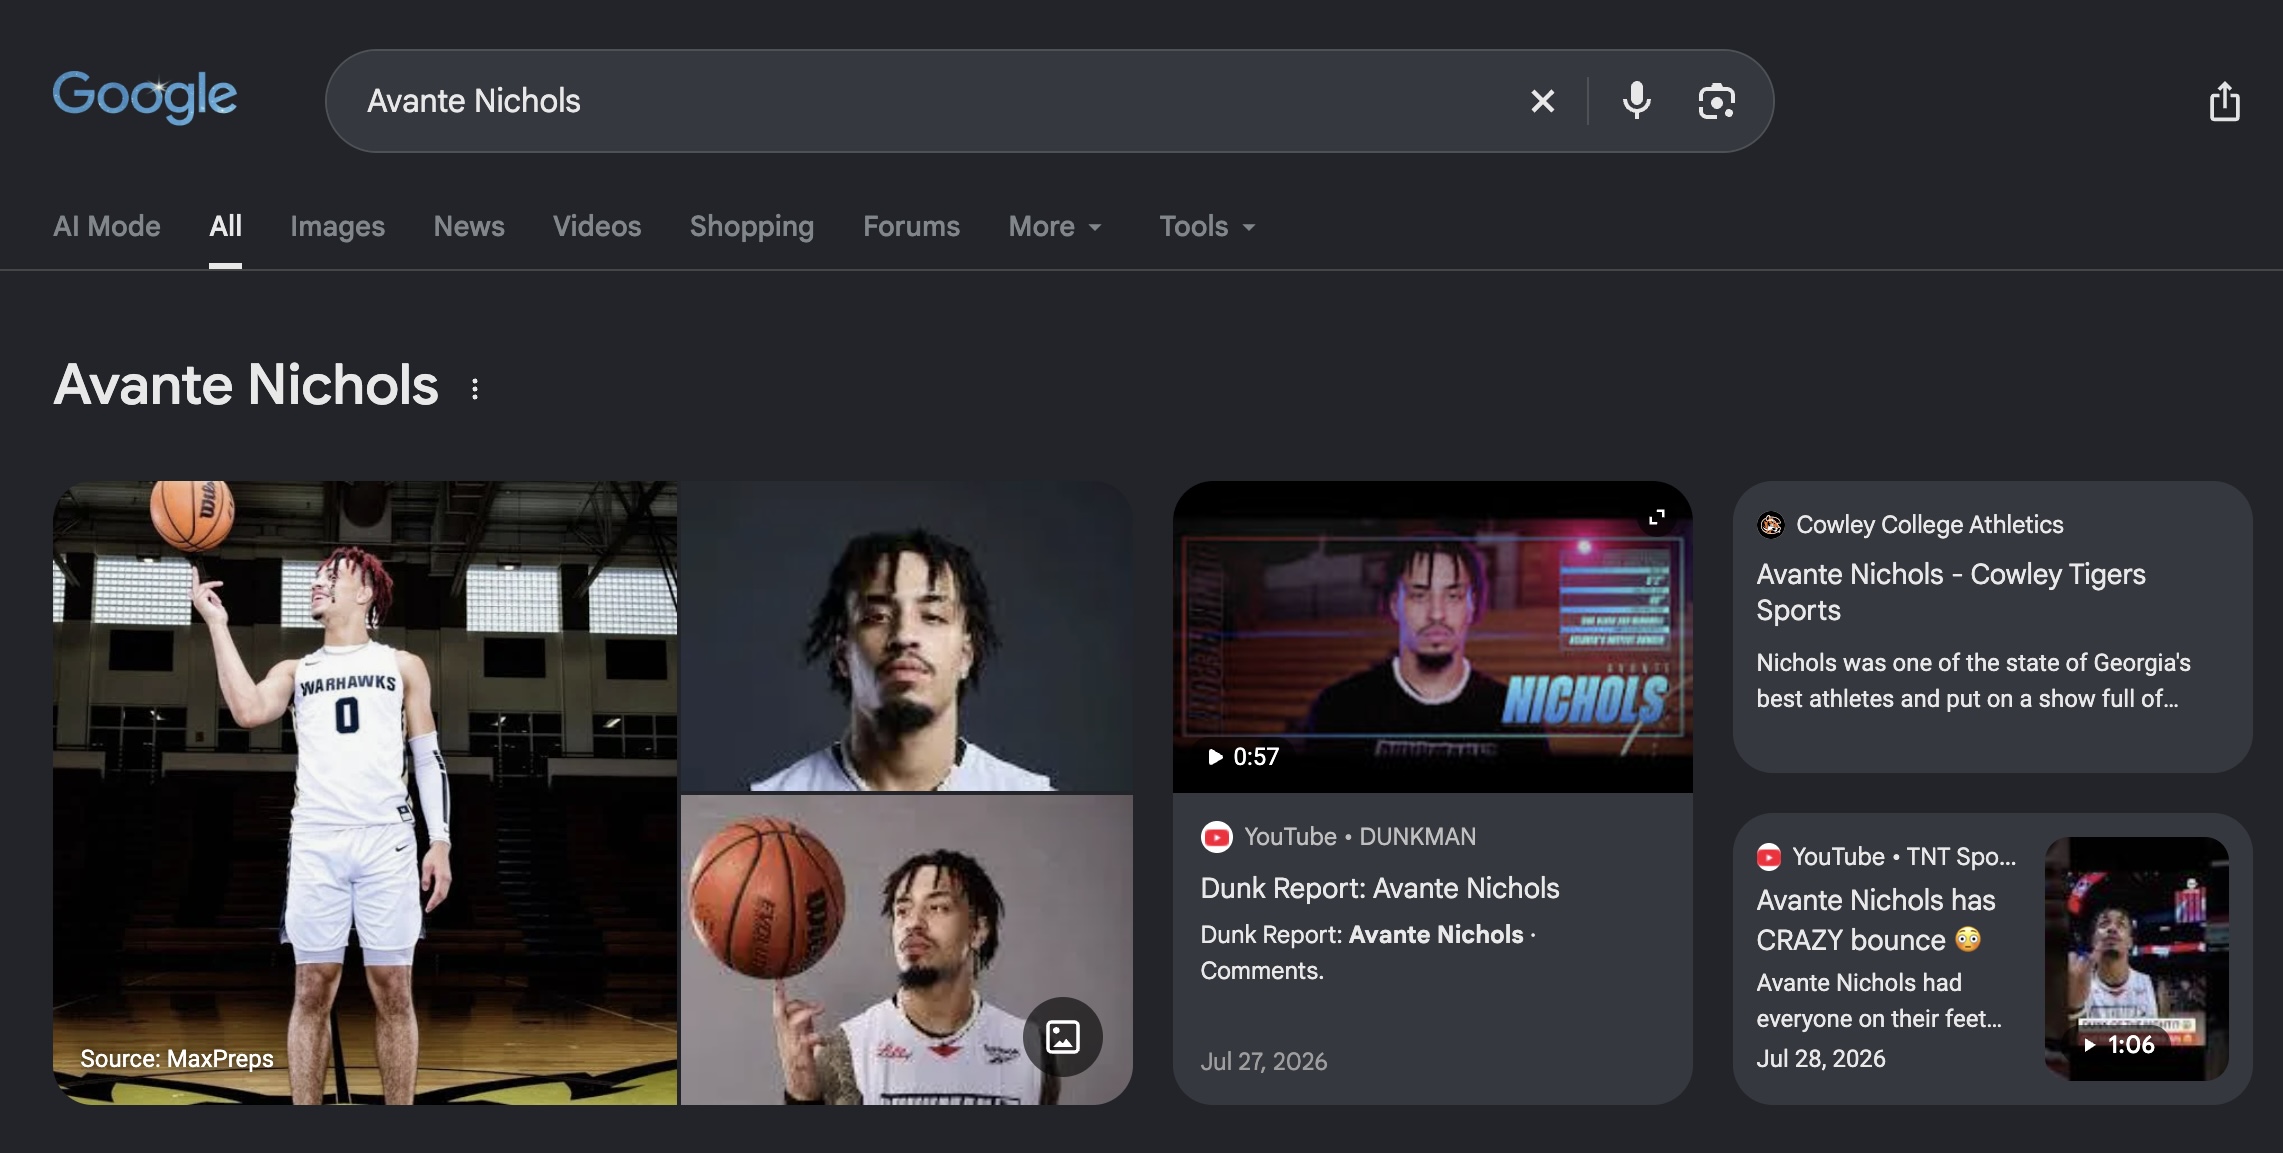Open Google Lens image search icon
The width and height of the screenshot is (2283, 1153).
[x=1716, y=101]
